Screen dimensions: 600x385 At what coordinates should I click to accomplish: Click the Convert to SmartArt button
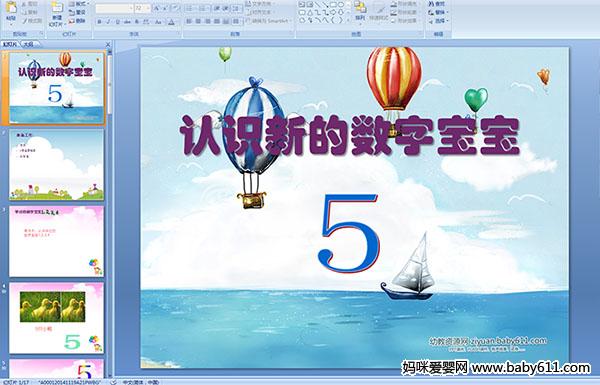[x=269, y=21]
